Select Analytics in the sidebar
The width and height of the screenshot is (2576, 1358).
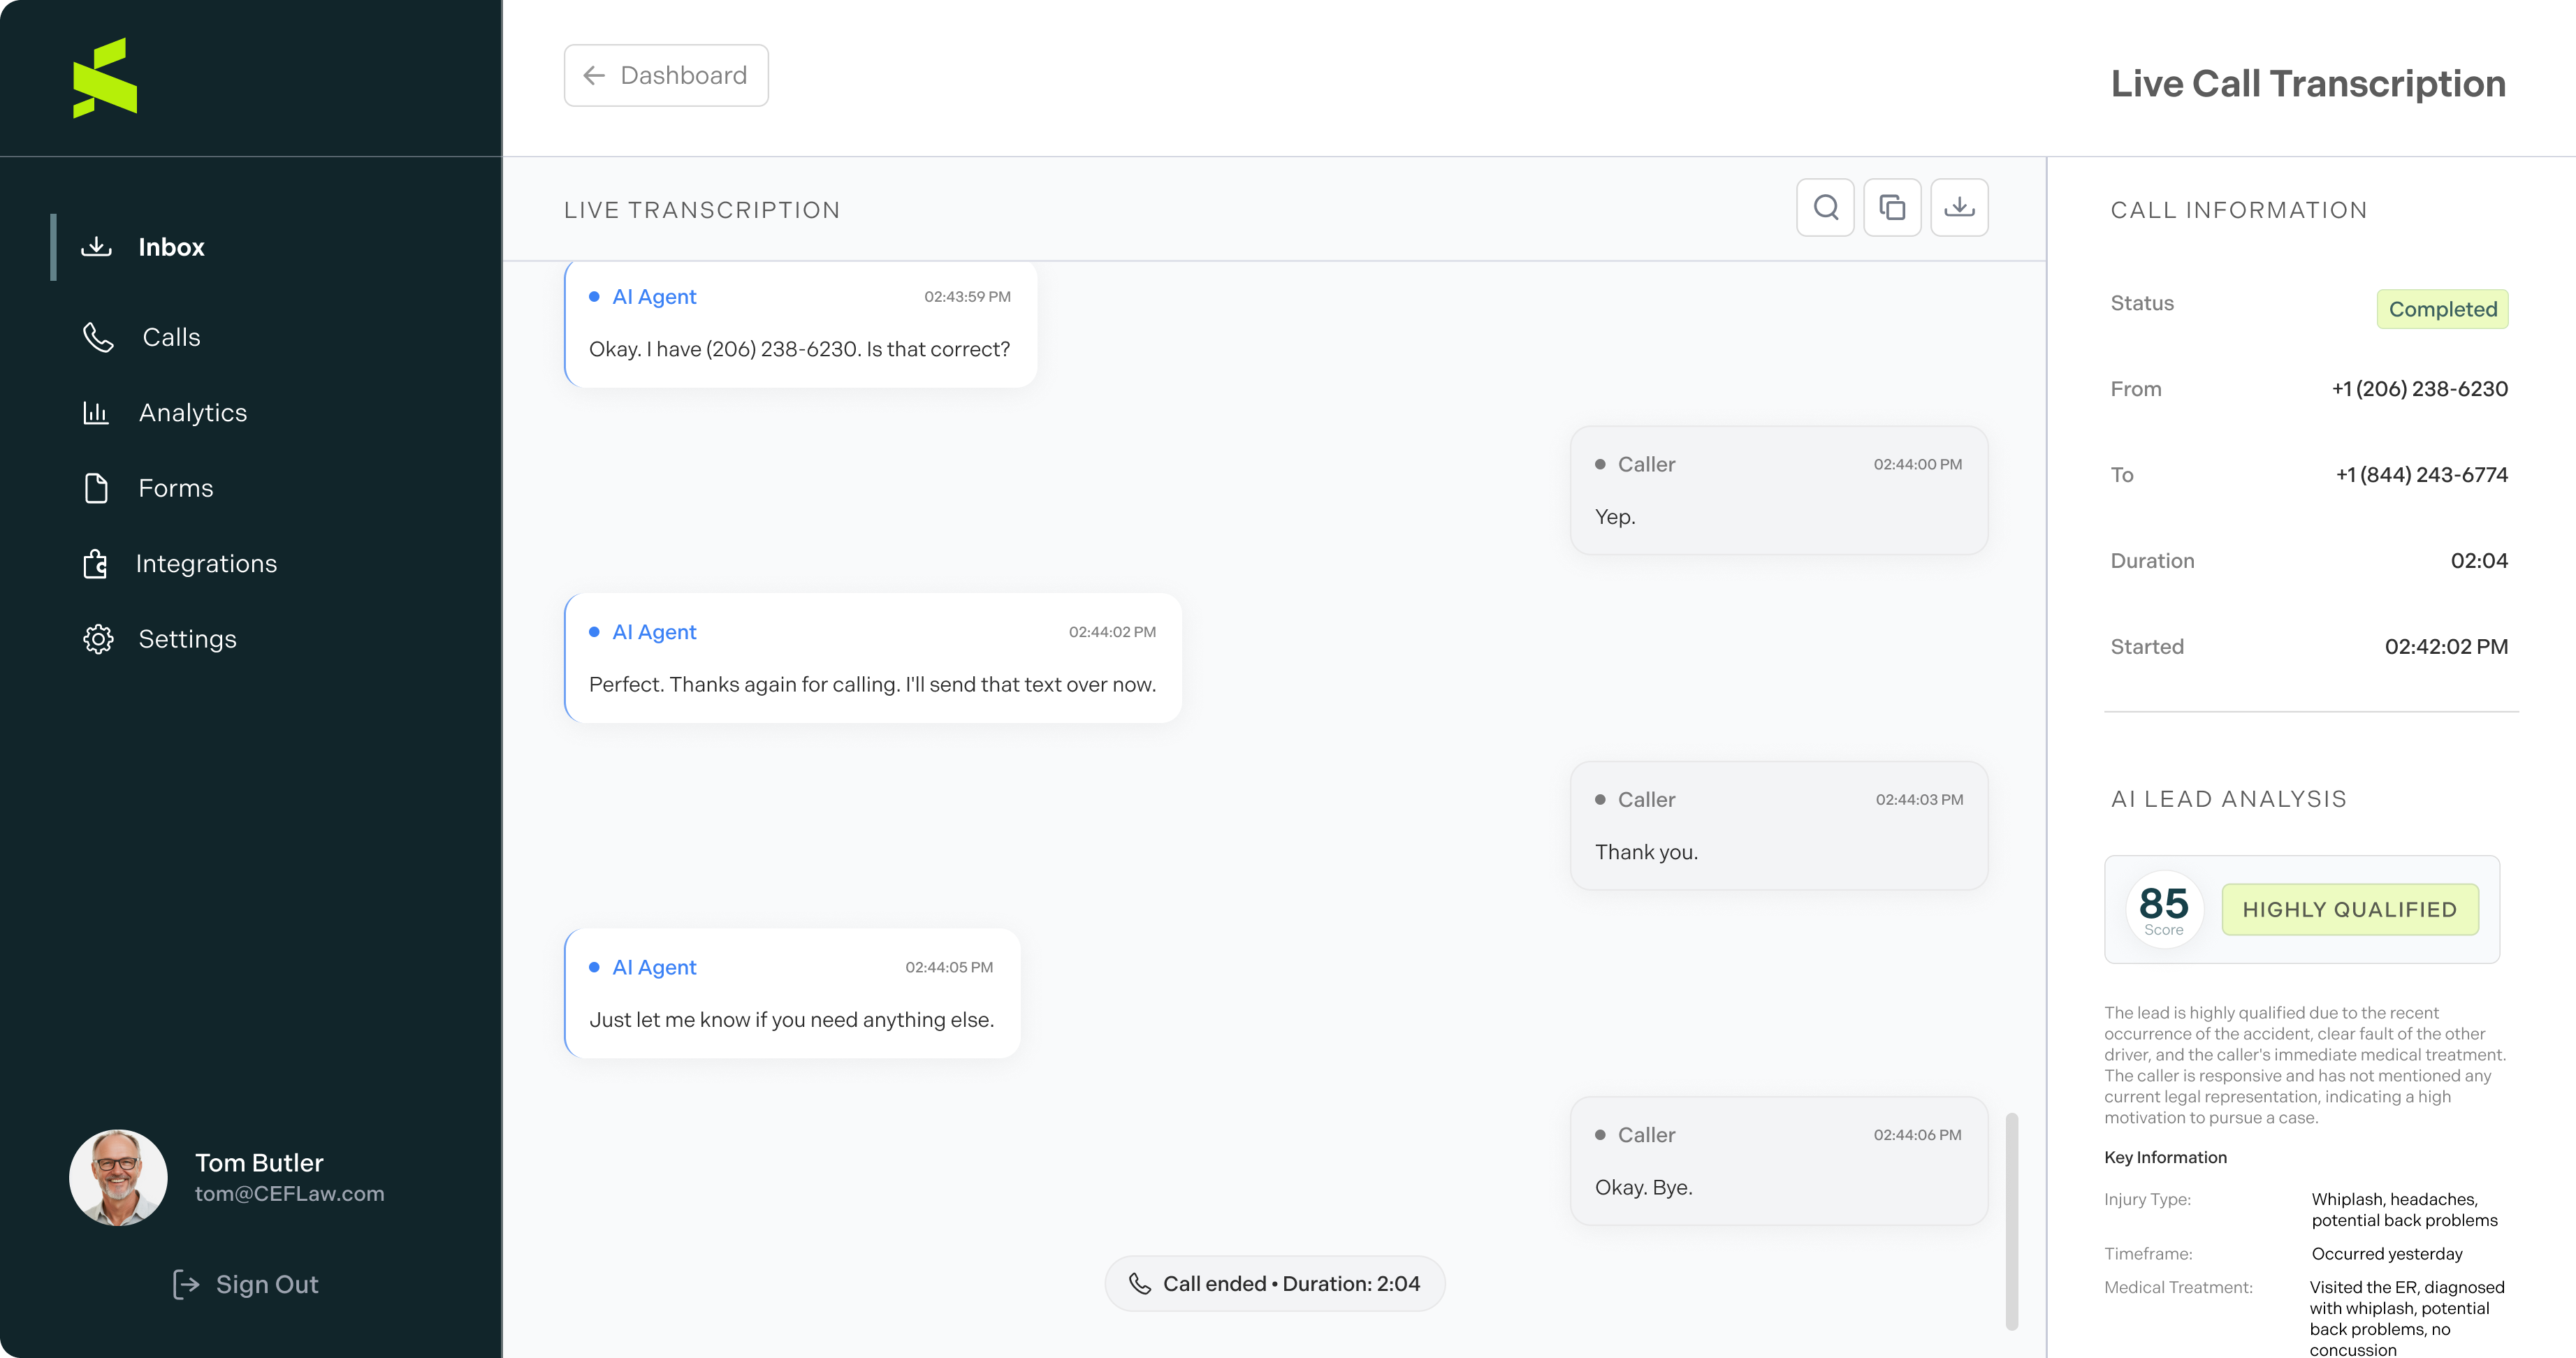[x=193, y=413]
